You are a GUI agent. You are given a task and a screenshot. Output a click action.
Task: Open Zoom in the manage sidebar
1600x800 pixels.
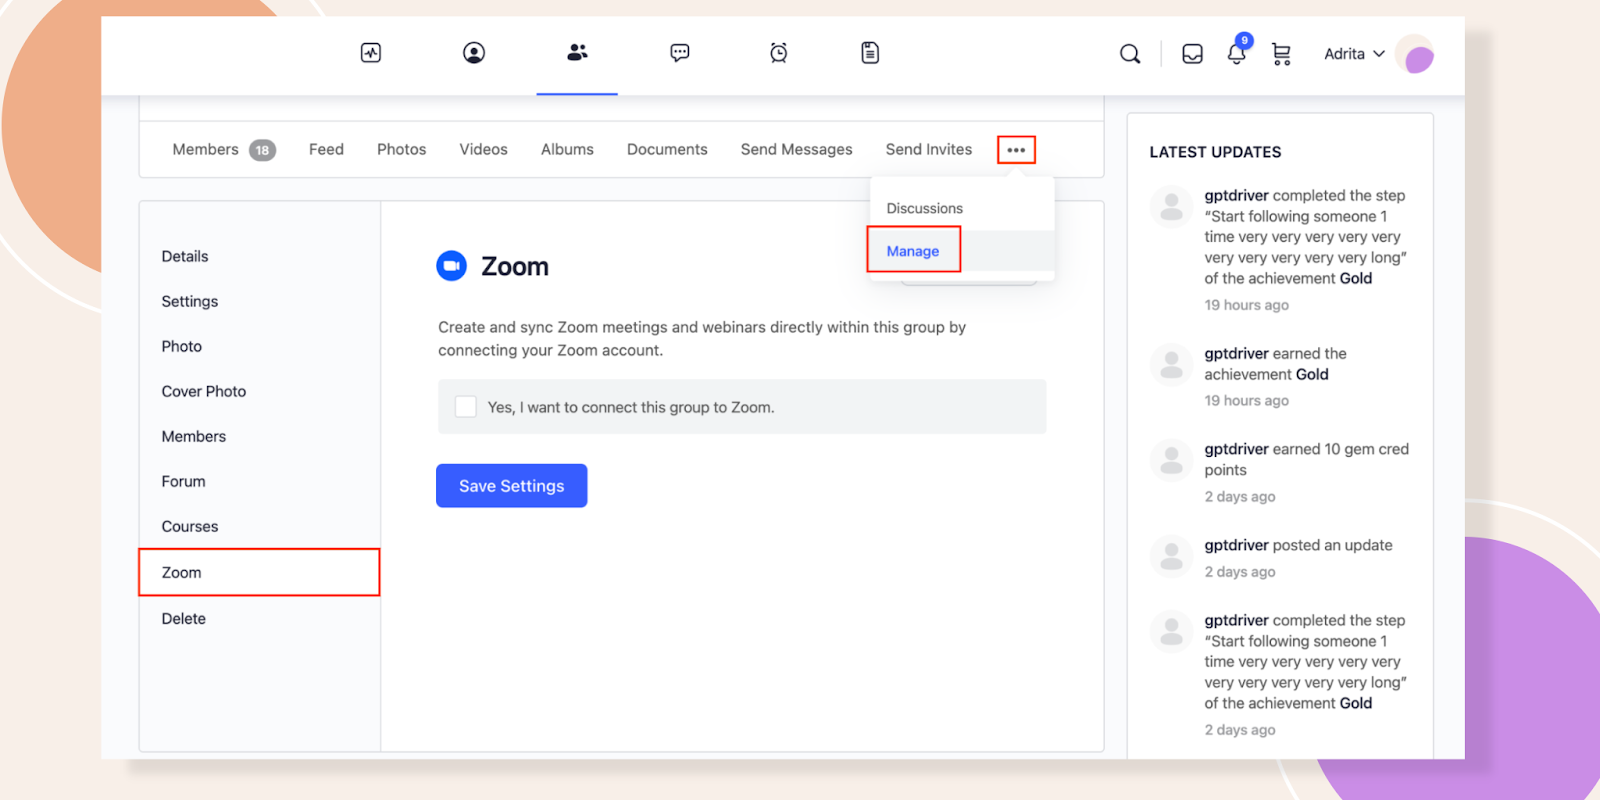tap(259, 572)
